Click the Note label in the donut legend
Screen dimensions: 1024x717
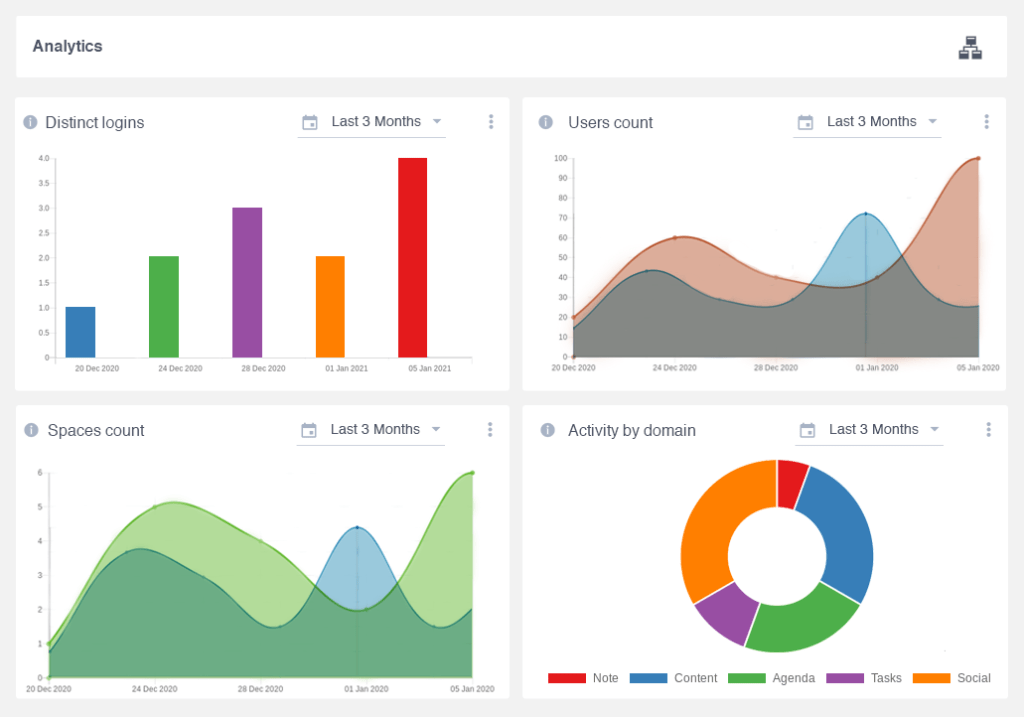pyautogui.click(x=605, y=678)
